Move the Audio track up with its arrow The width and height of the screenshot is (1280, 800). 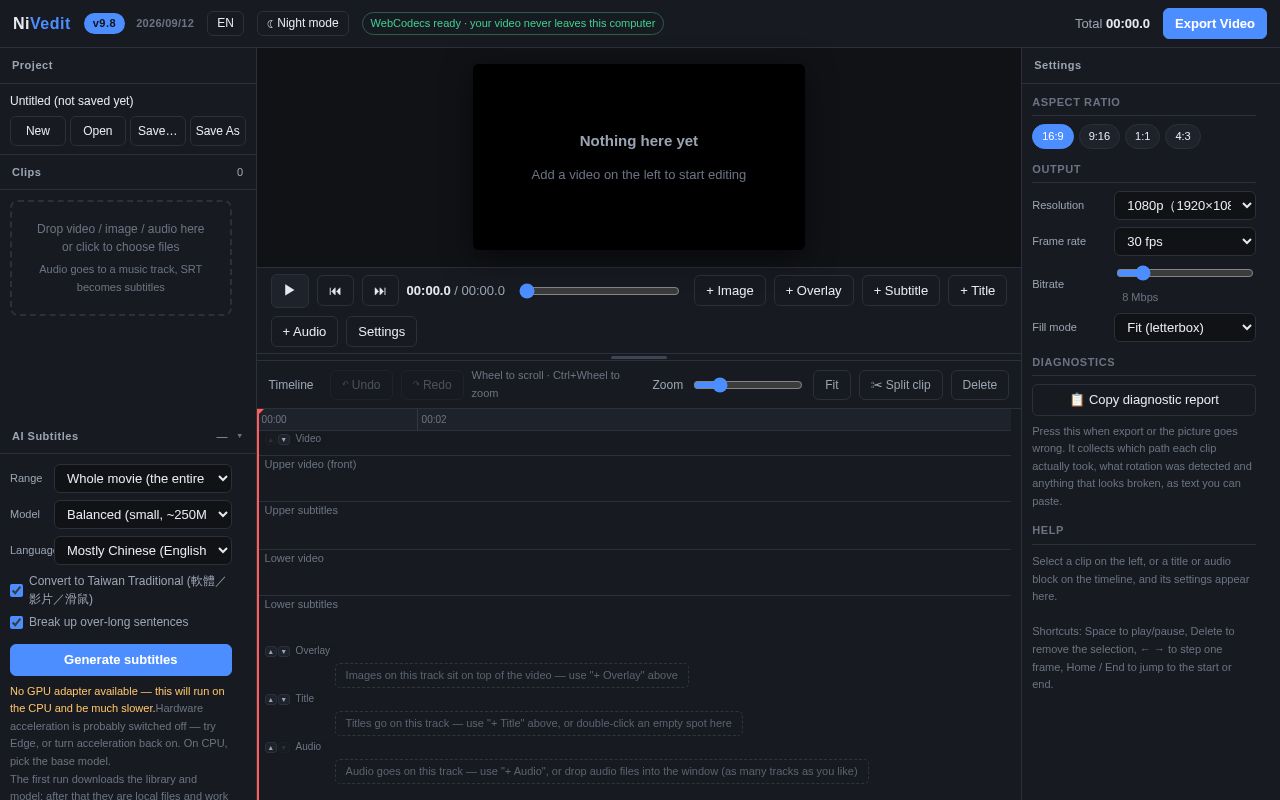271,747
